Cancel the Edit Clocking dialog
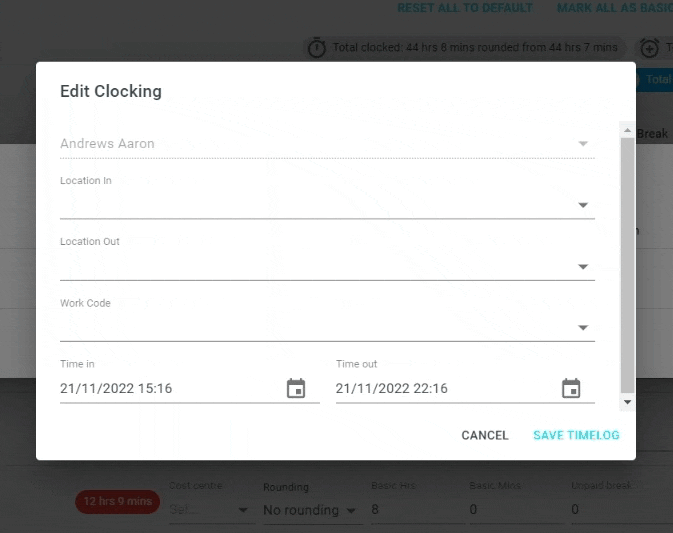The width and height of the screenshot is (673, 533). click(485, 435)
